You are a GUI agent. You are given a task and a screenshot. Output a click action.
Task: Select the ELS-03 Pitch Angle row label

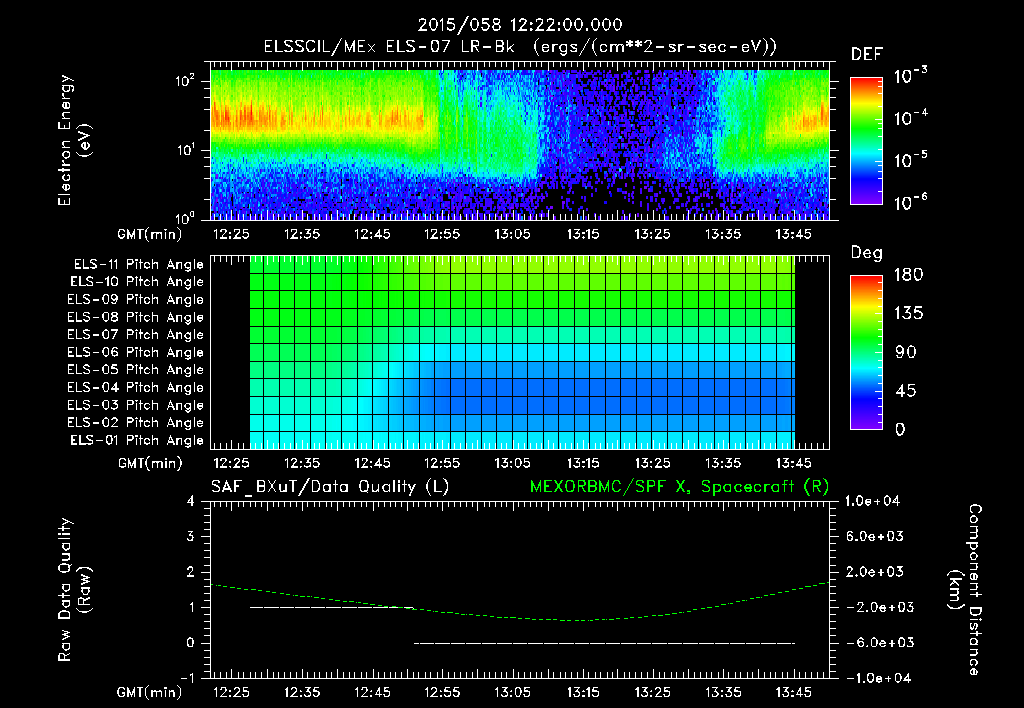[x=136, y=405]
